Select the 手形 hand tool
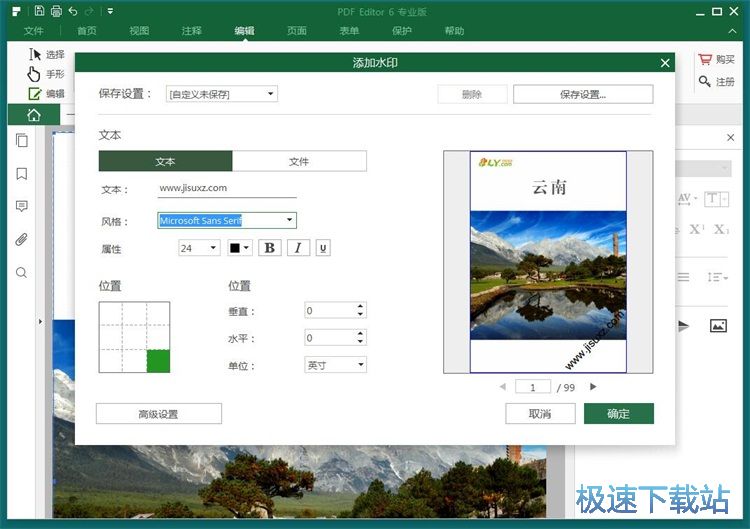This screenshot has width=750, height=529. tap(46, 74)
